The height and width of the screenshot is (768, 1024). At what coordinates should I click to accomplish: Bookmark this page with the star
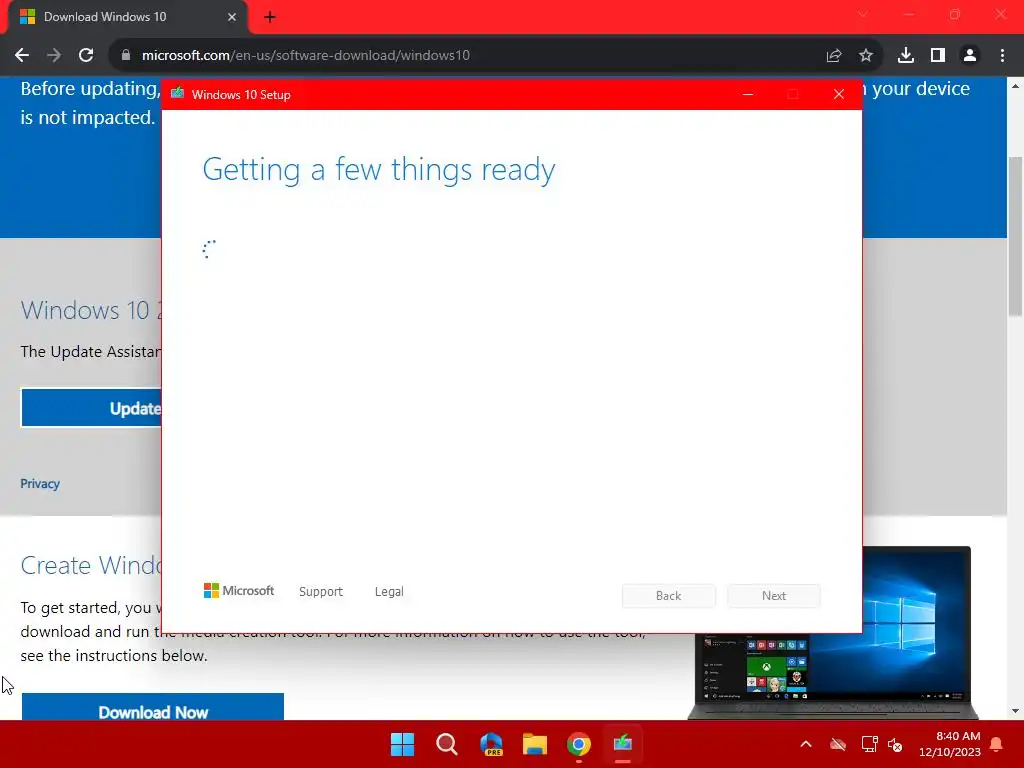pyautogui.click(x=866, y=56)
